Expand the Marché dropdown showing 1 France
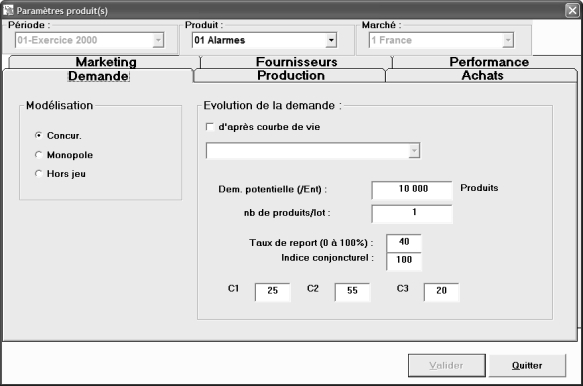Viewport: 583px width, 386px height. [508, 40]
